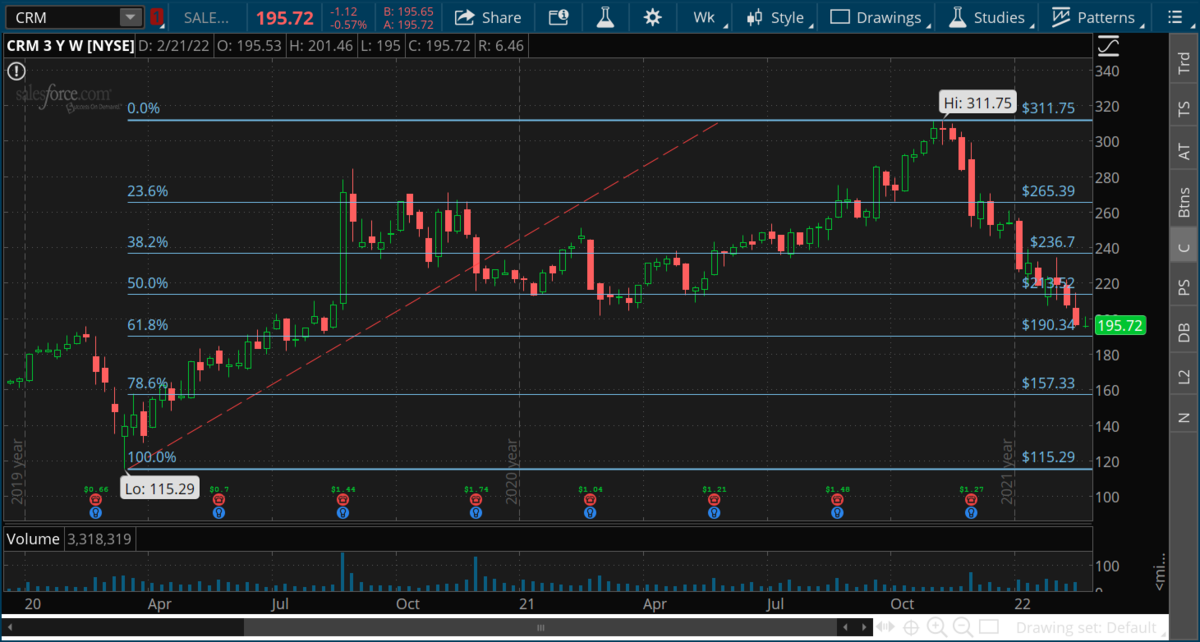Open the red symbol link selector

coord(156,17)
